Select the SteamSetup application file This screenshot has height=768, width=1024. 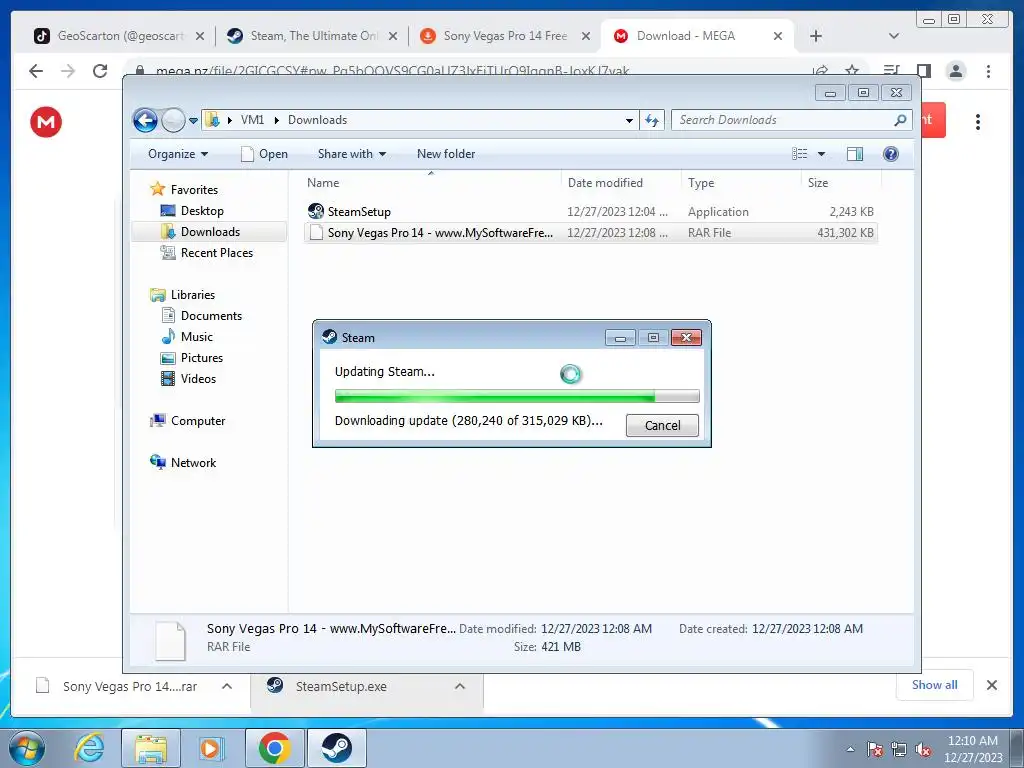point(590,212)
